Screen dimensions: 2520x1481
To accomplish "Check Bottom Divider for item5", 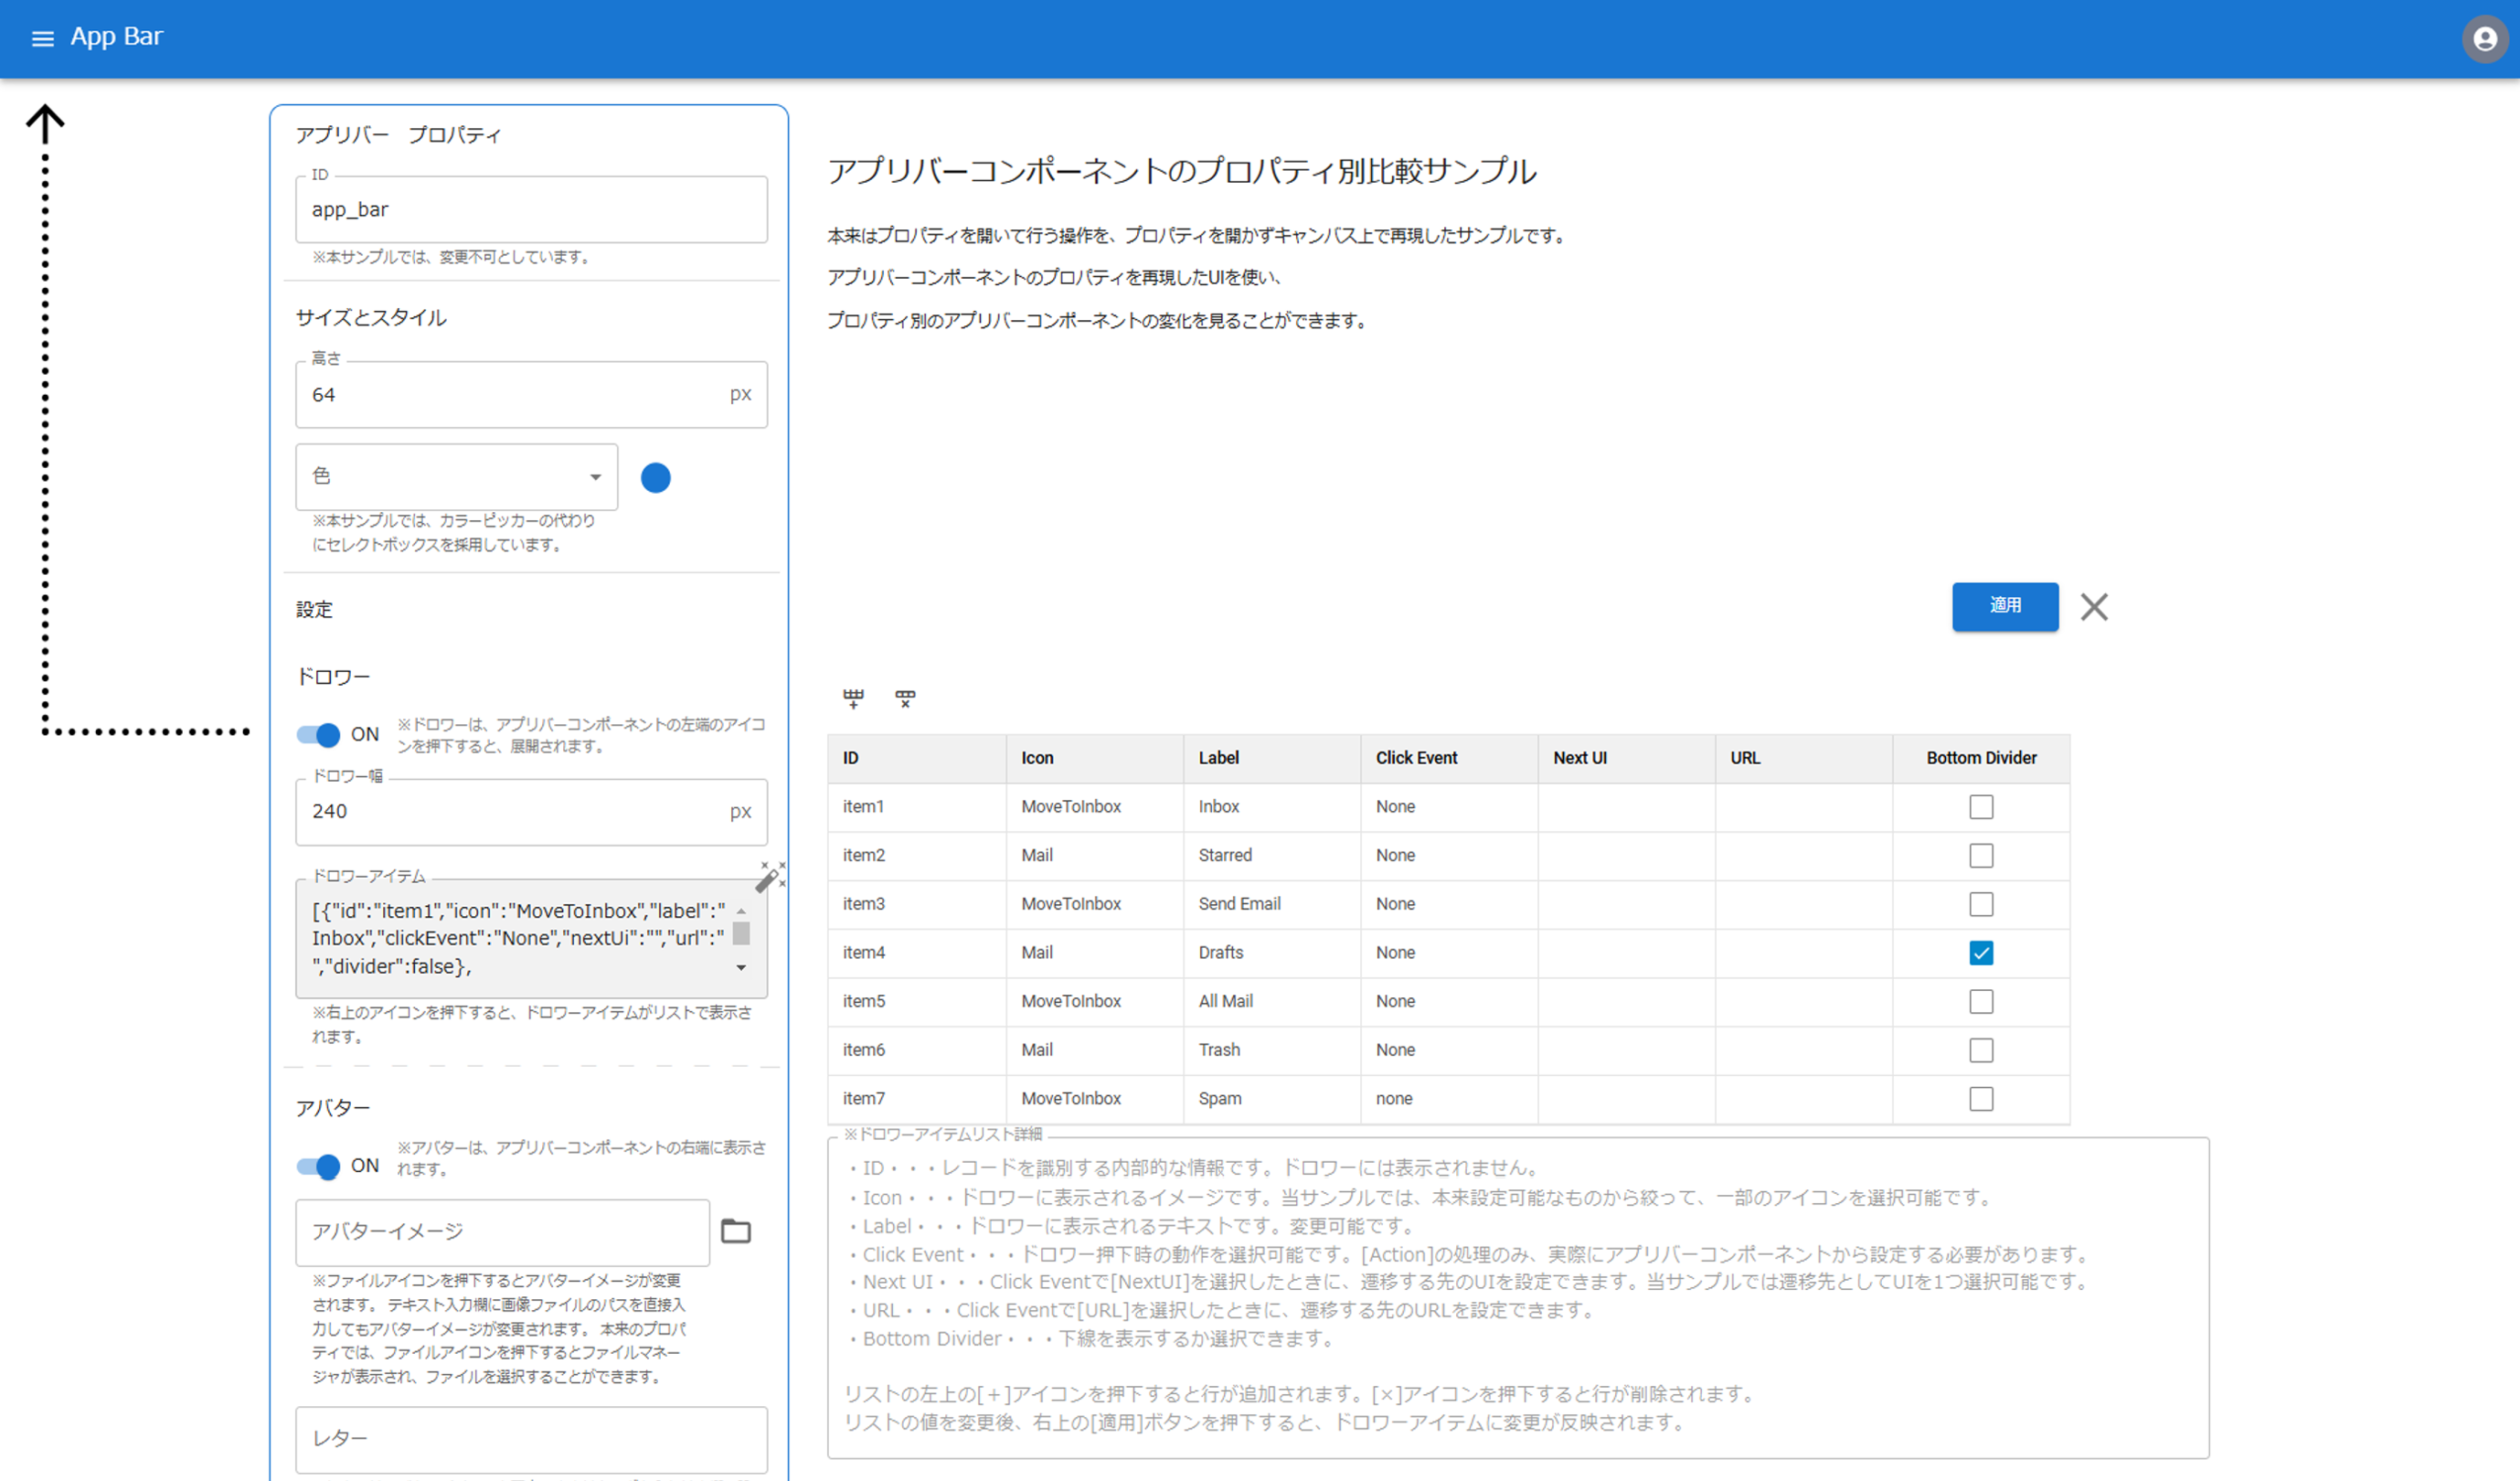I will tap(1981, 1001).
